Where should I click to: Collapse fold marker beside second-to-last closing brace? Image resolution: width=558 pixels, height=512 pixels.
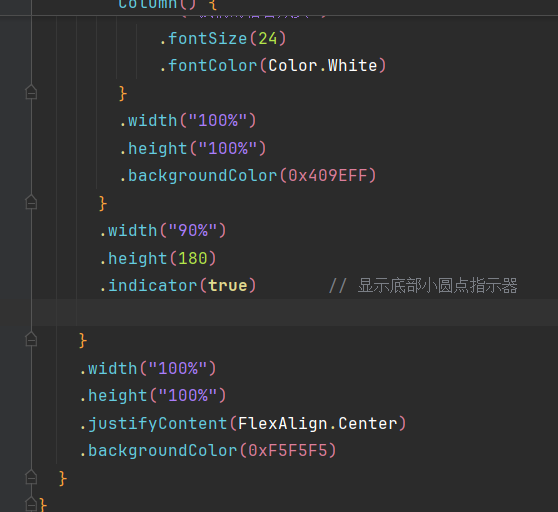point(31,477)
